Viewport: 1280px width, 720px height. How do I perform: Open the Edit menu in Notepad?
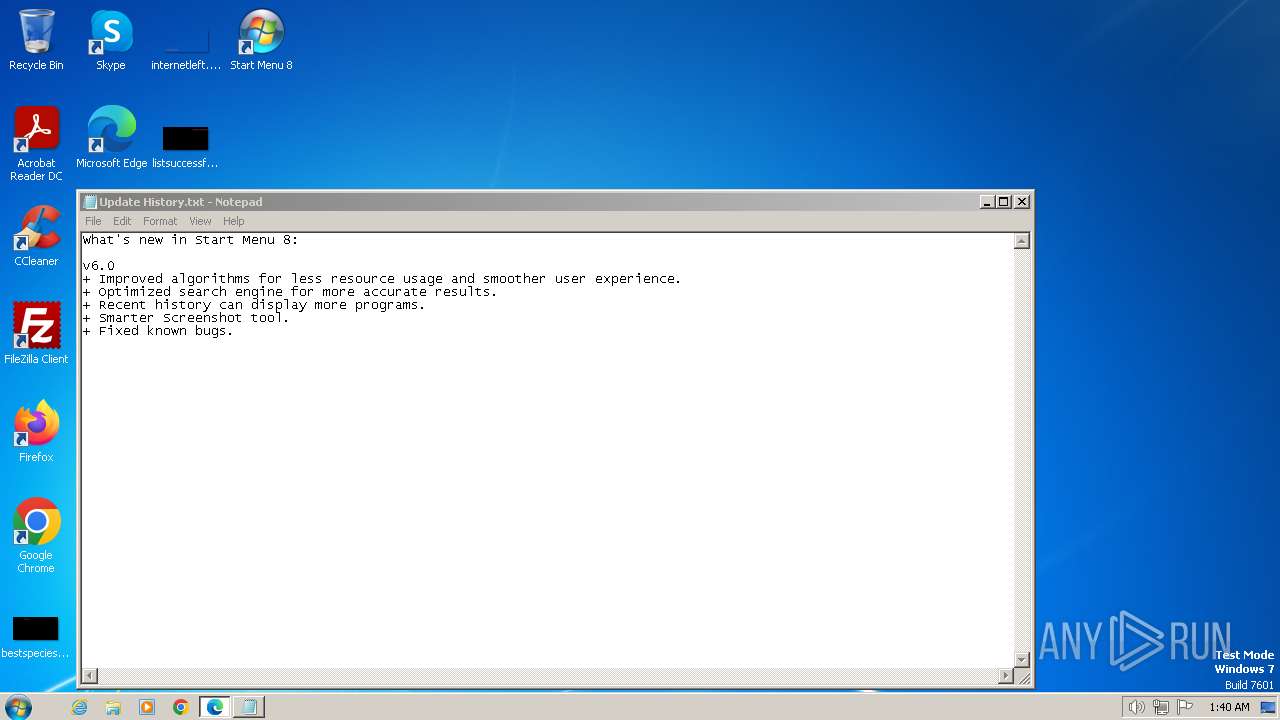(x=122, y=221)
